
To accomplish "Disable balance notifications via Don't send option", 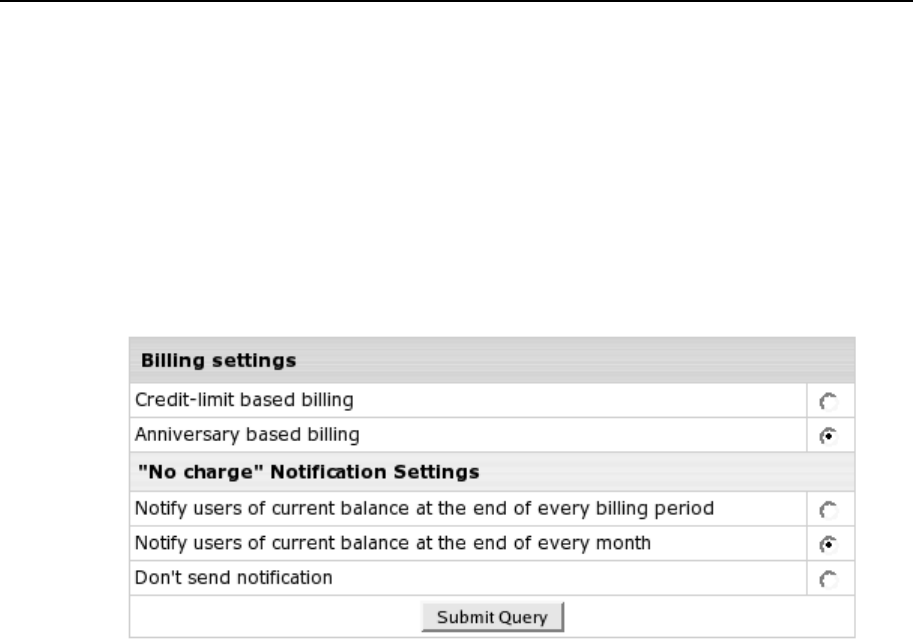I will (827, 579).
